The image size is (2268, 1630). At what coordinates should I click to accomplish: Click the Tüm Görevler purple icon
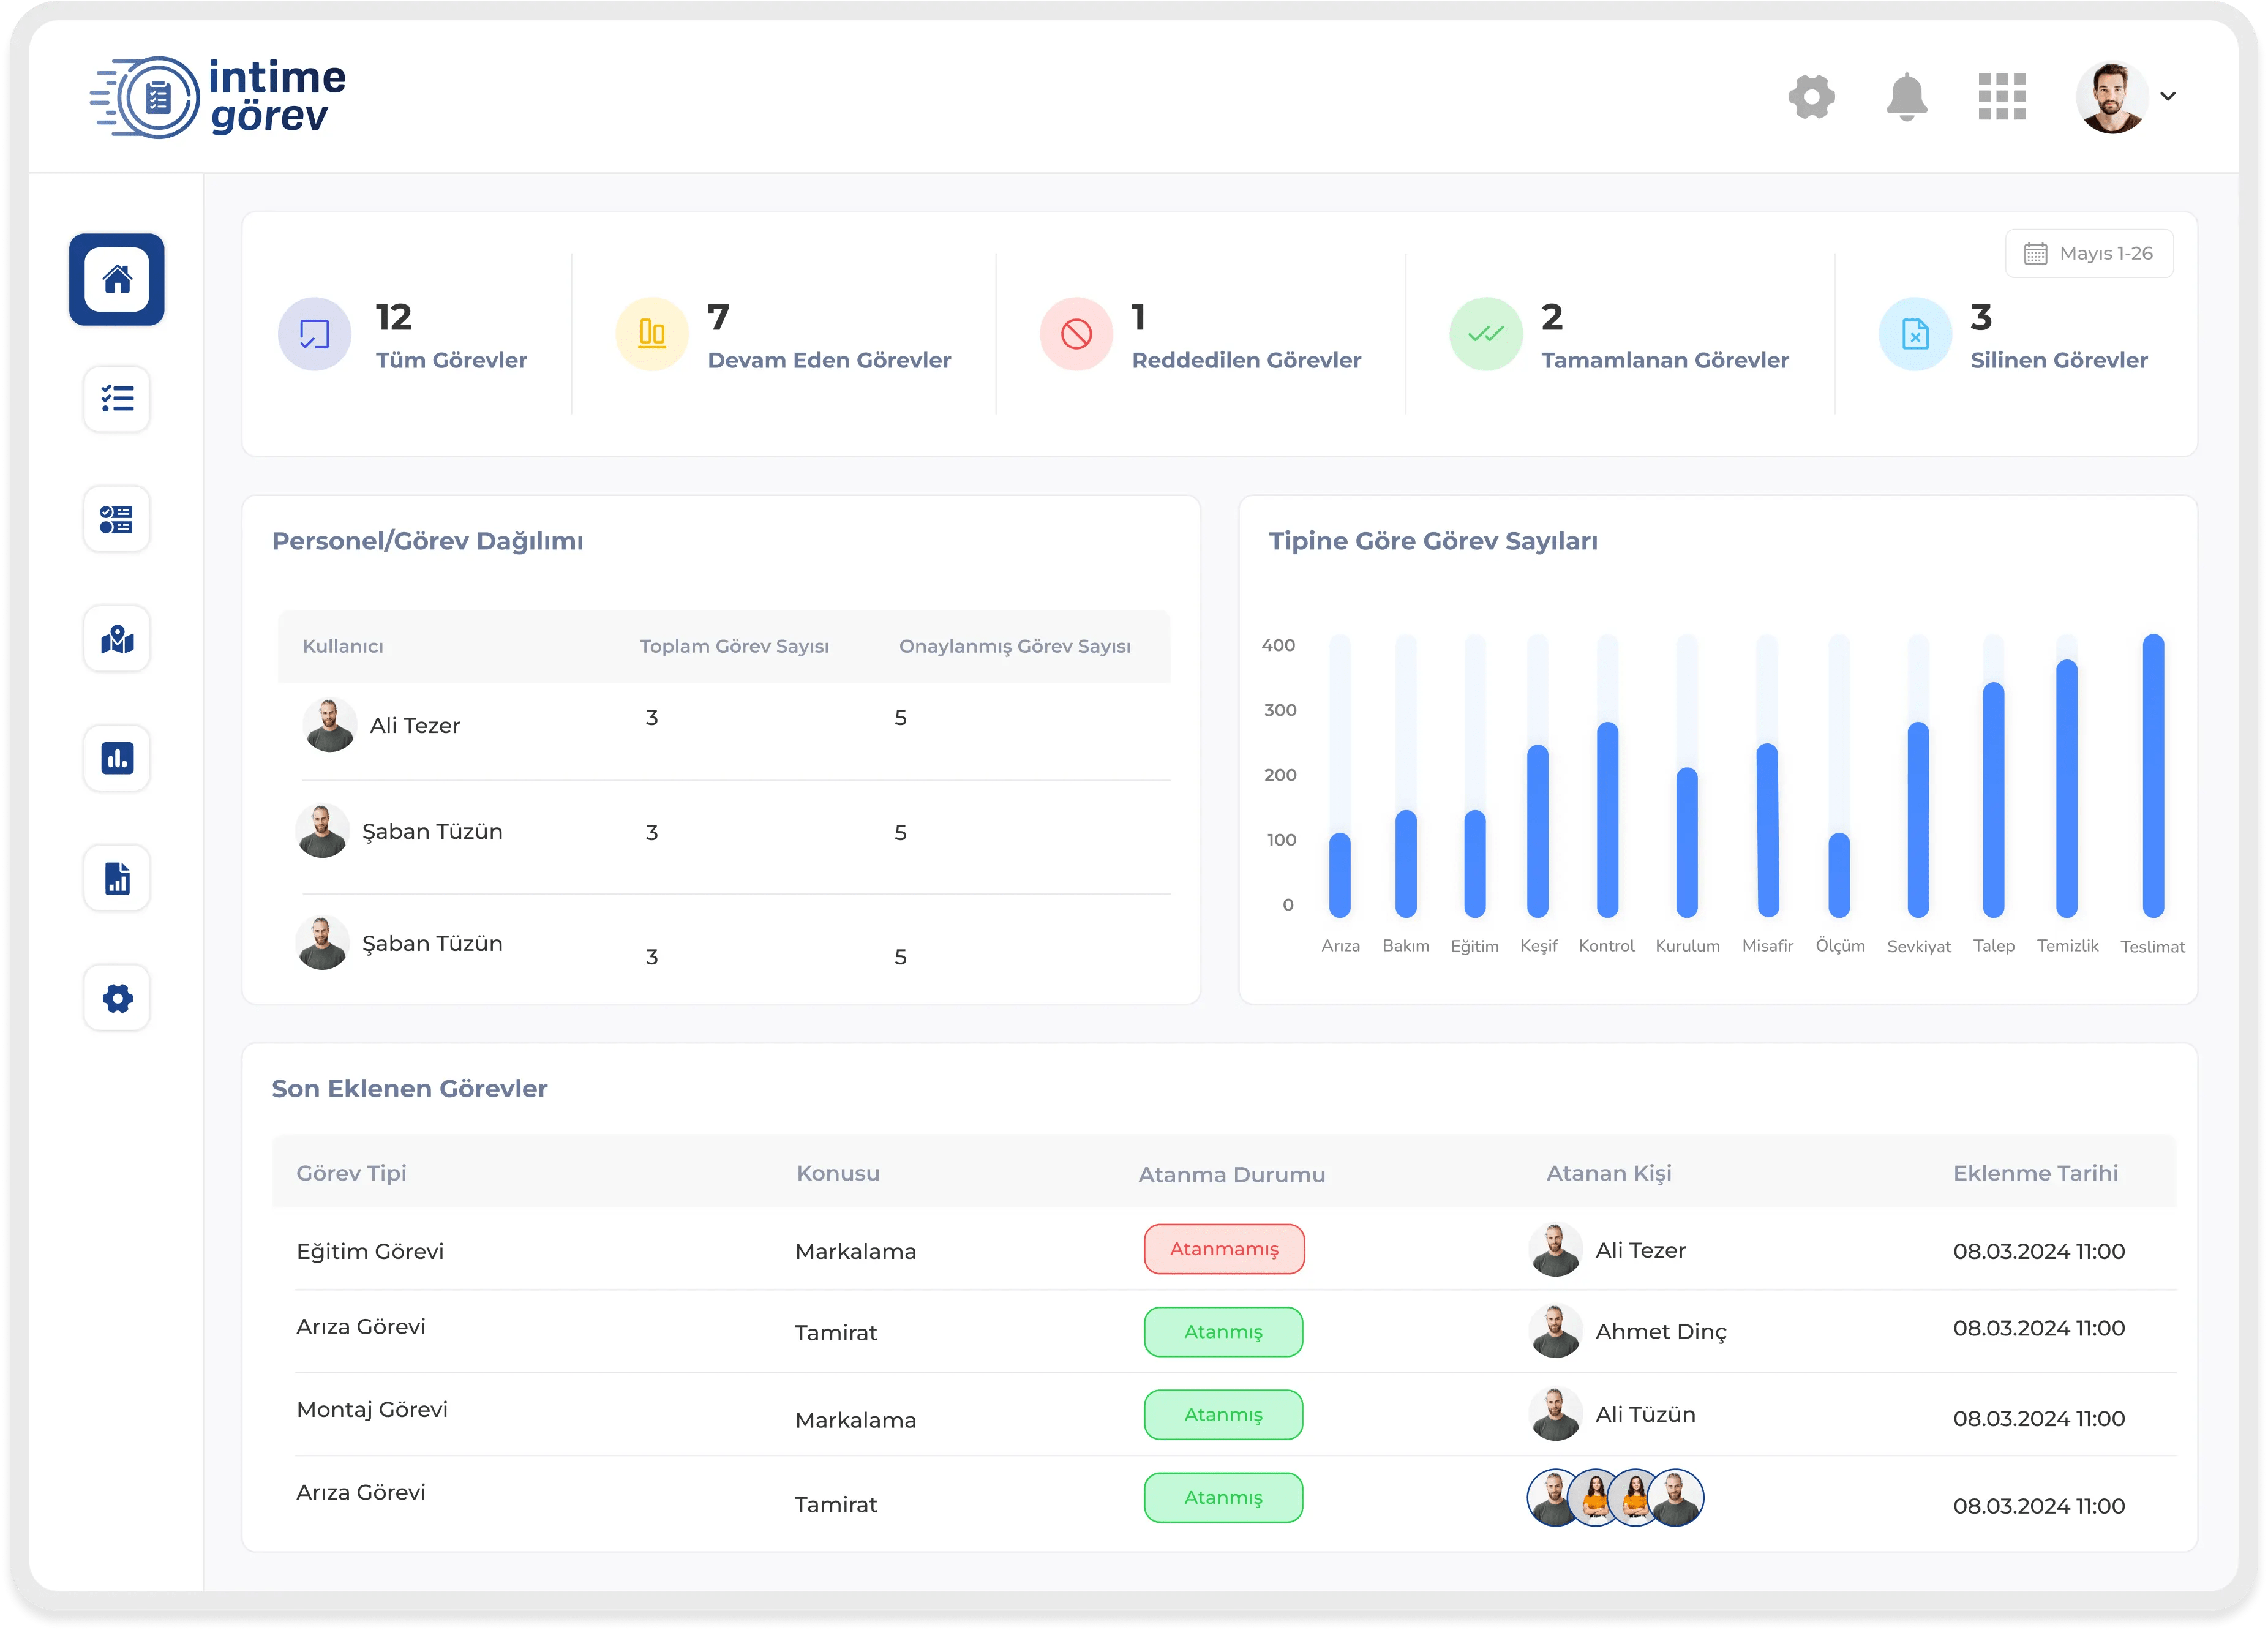point(314,334)
